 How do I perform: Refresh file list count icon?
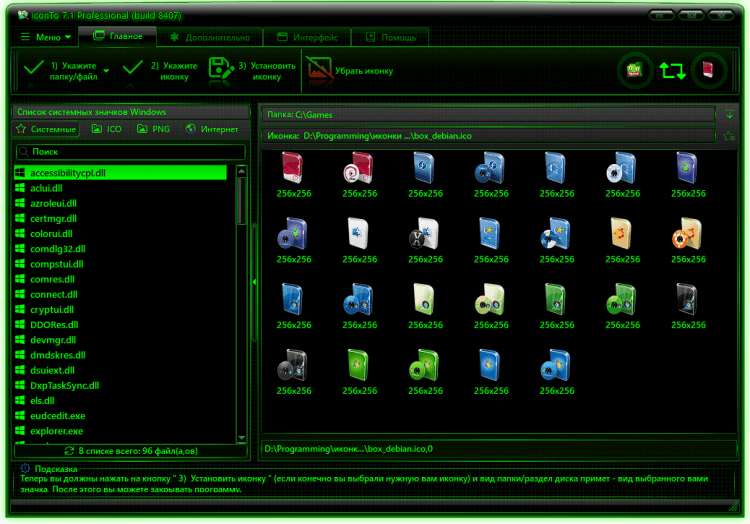coord(69,451)
